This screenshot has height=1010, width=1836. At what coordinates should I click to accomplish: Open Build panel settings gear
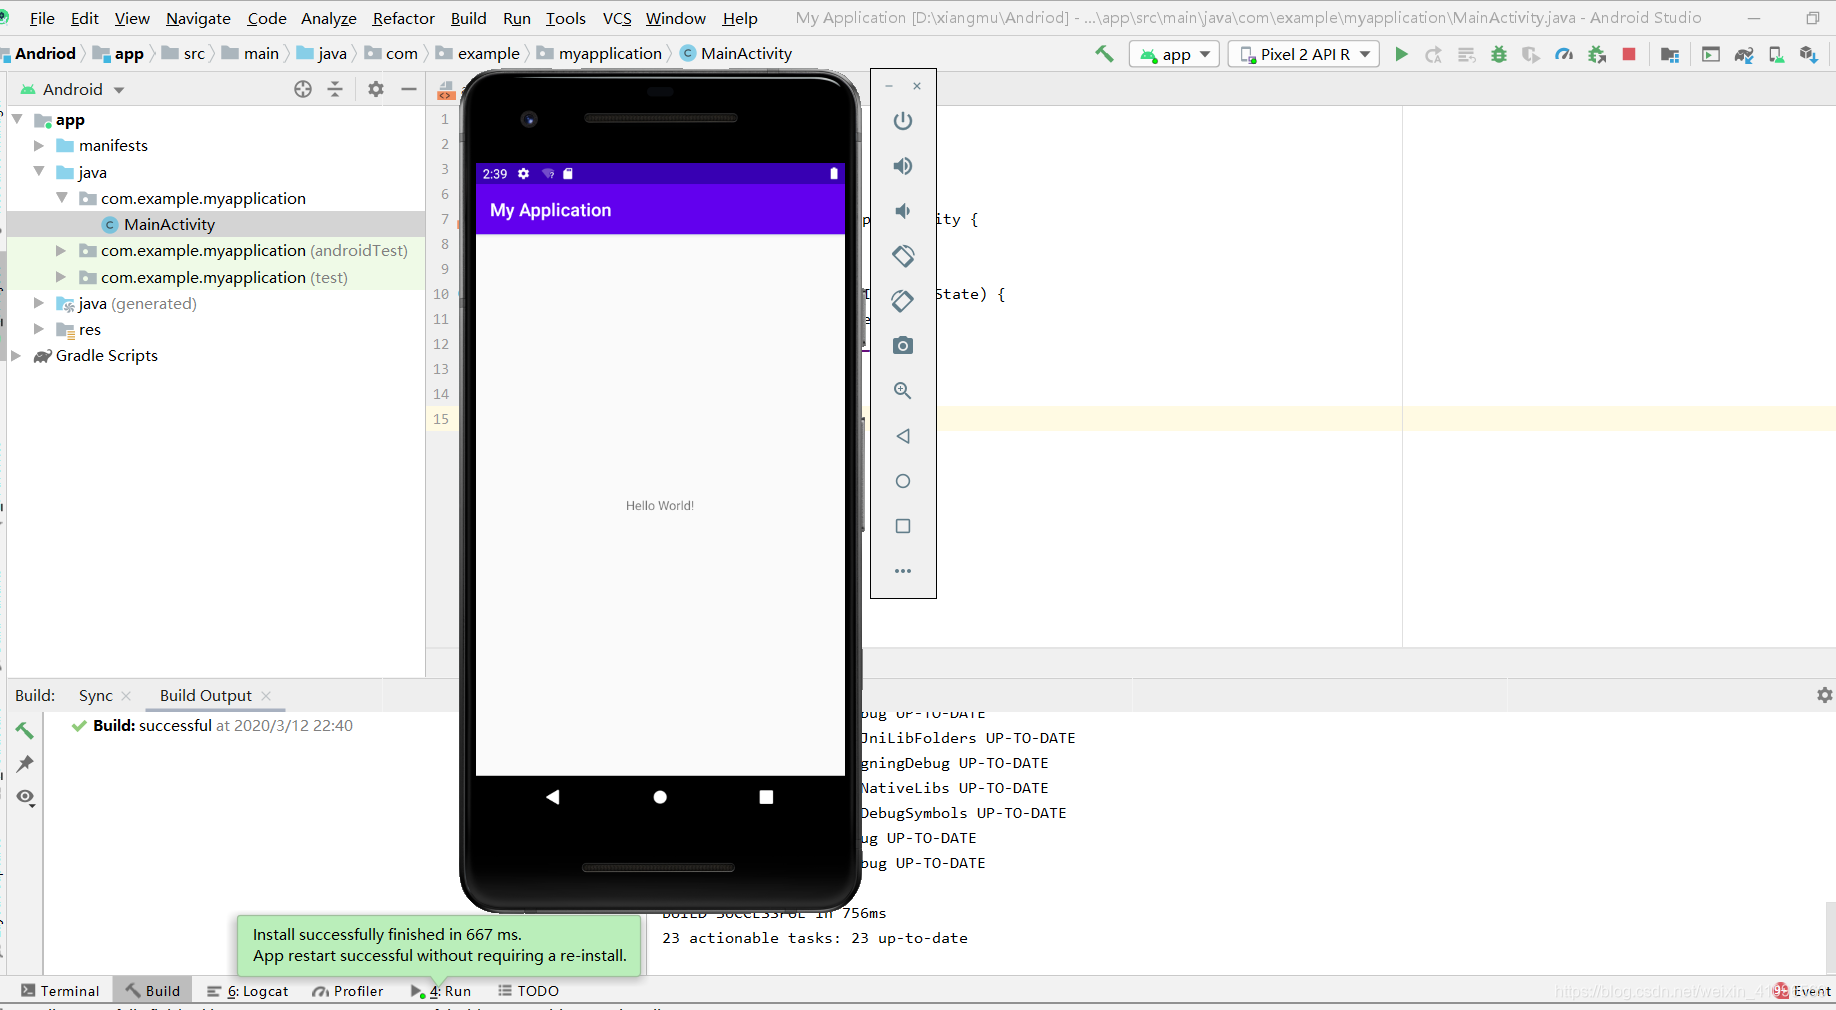pos(1824,695)
